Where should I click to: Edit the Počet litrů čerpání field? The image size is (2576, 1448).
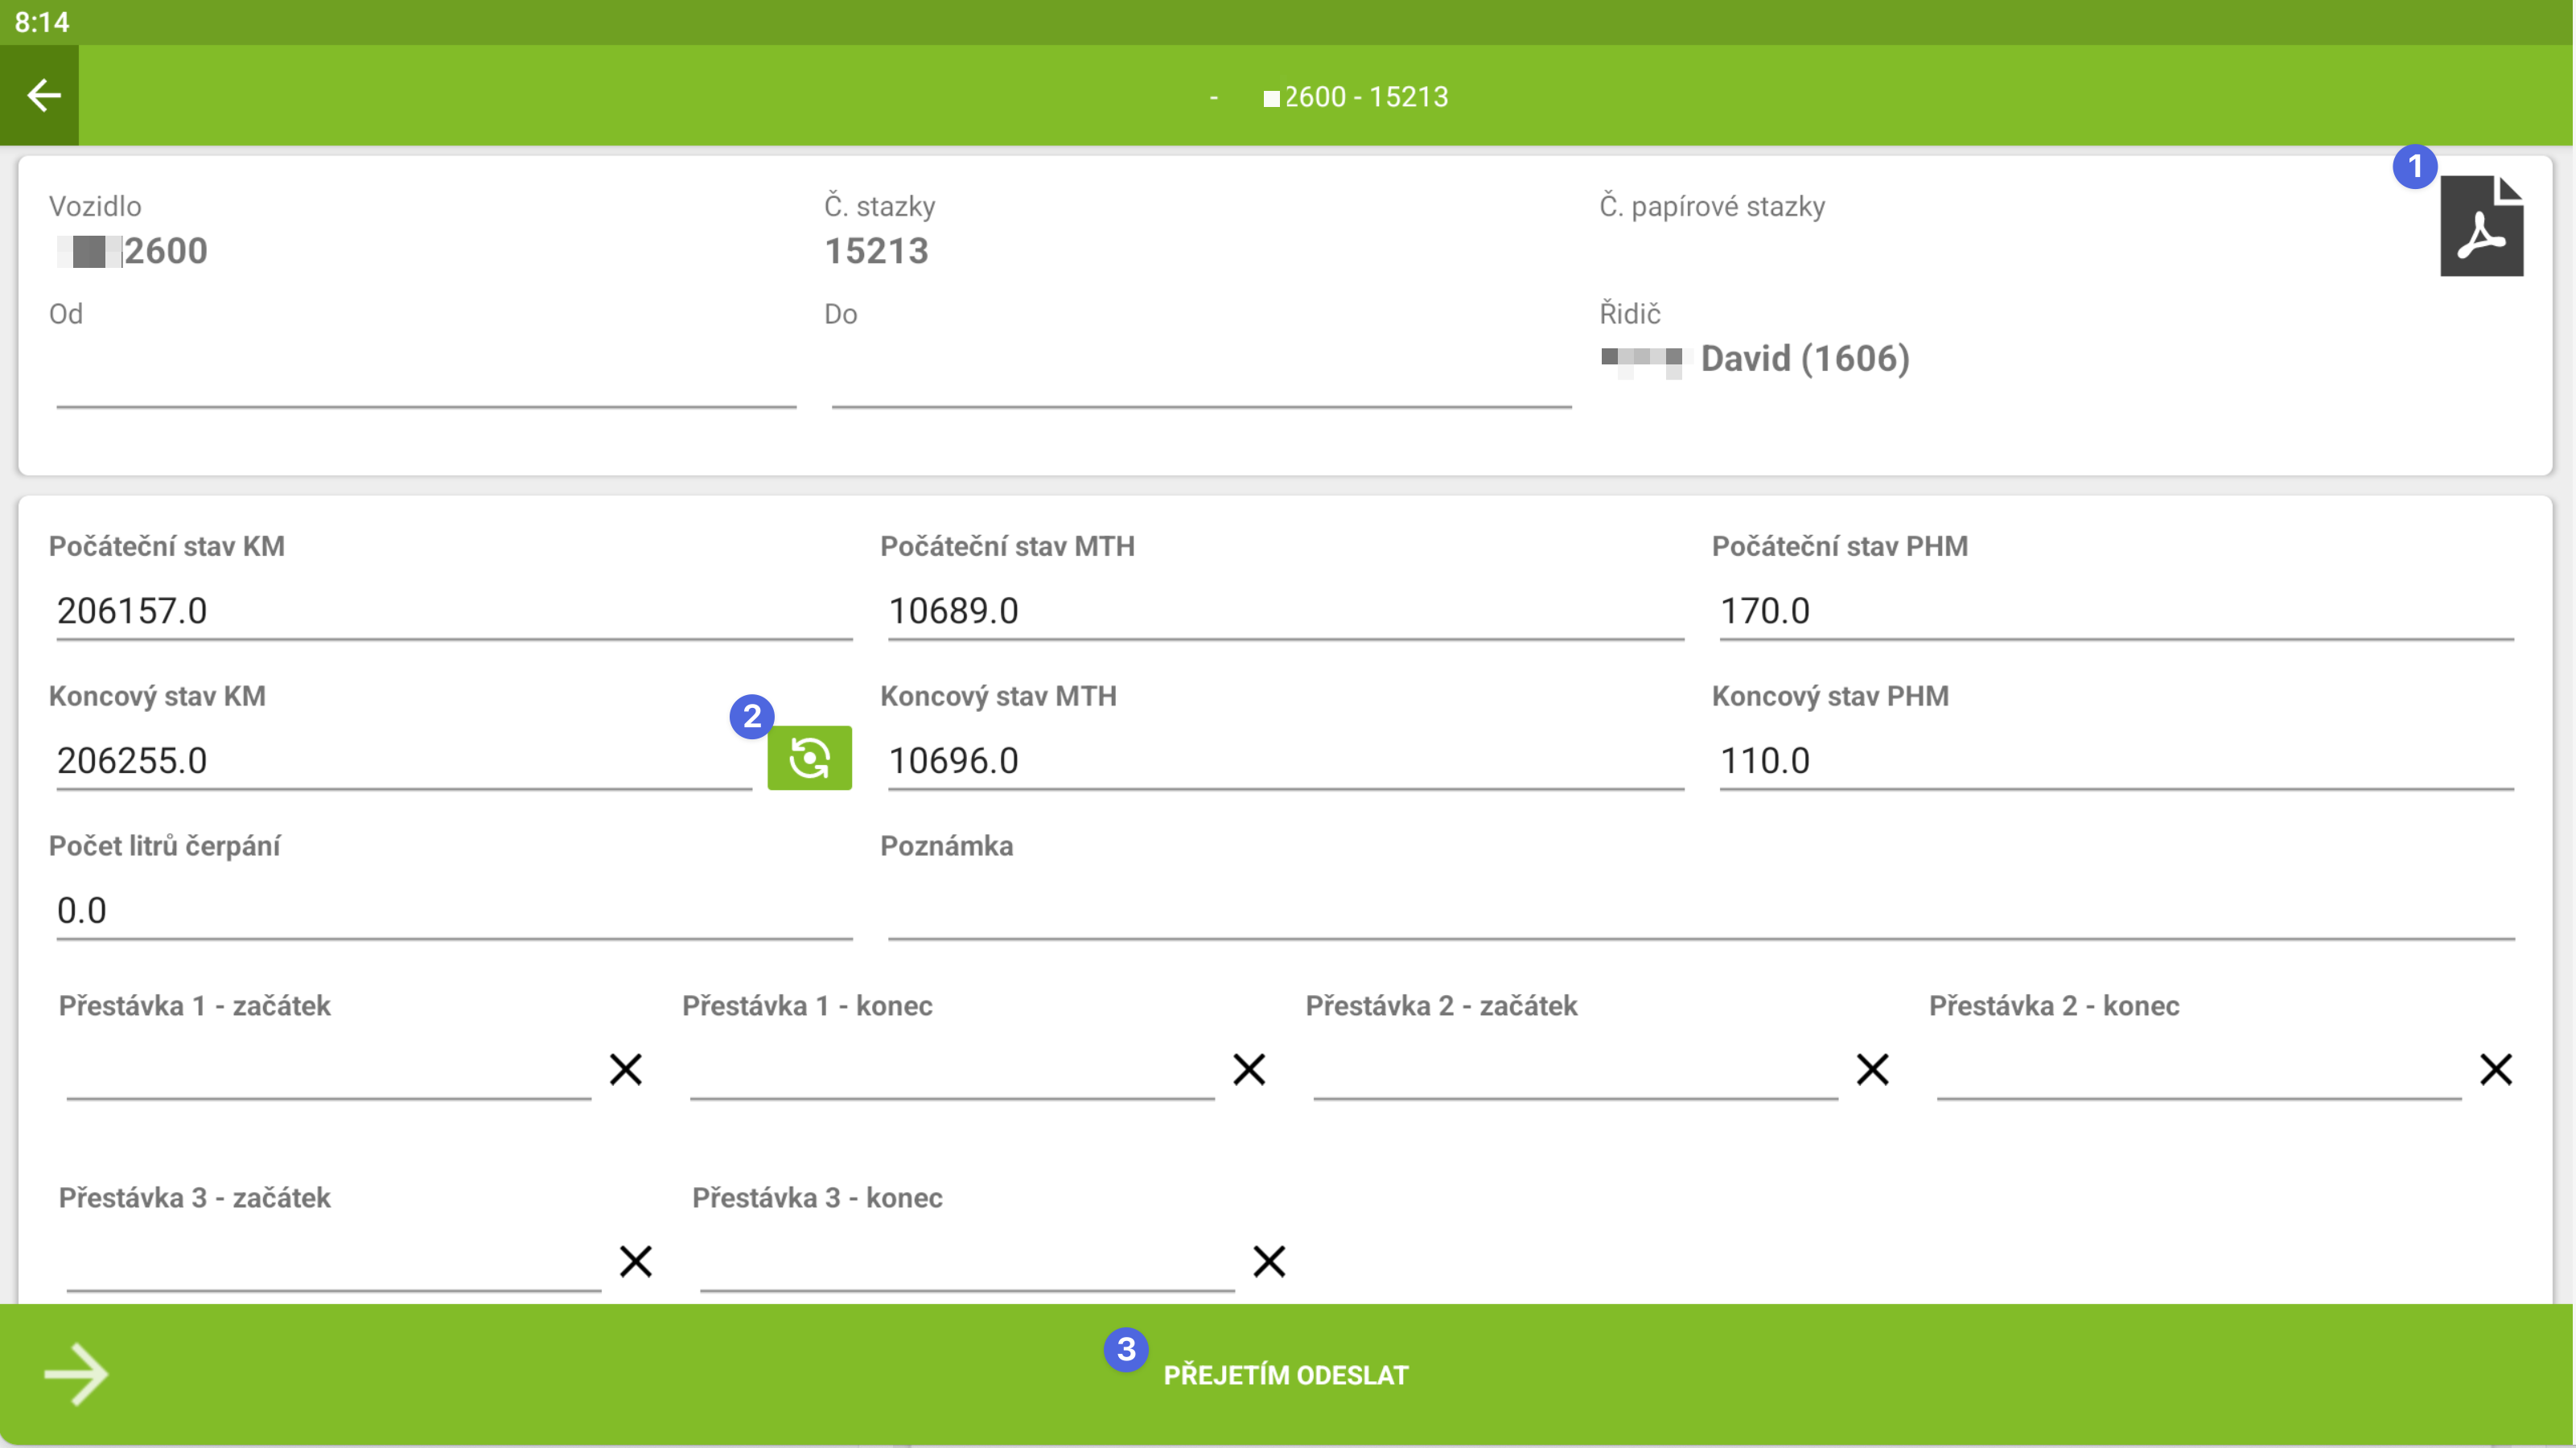pos(452,911)
